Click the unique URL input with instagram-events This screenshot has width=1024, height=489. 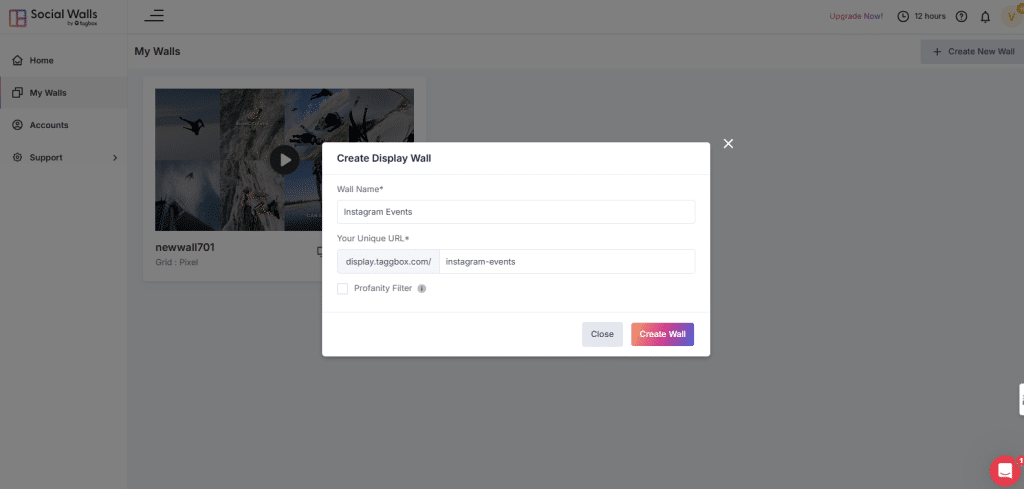567,261
